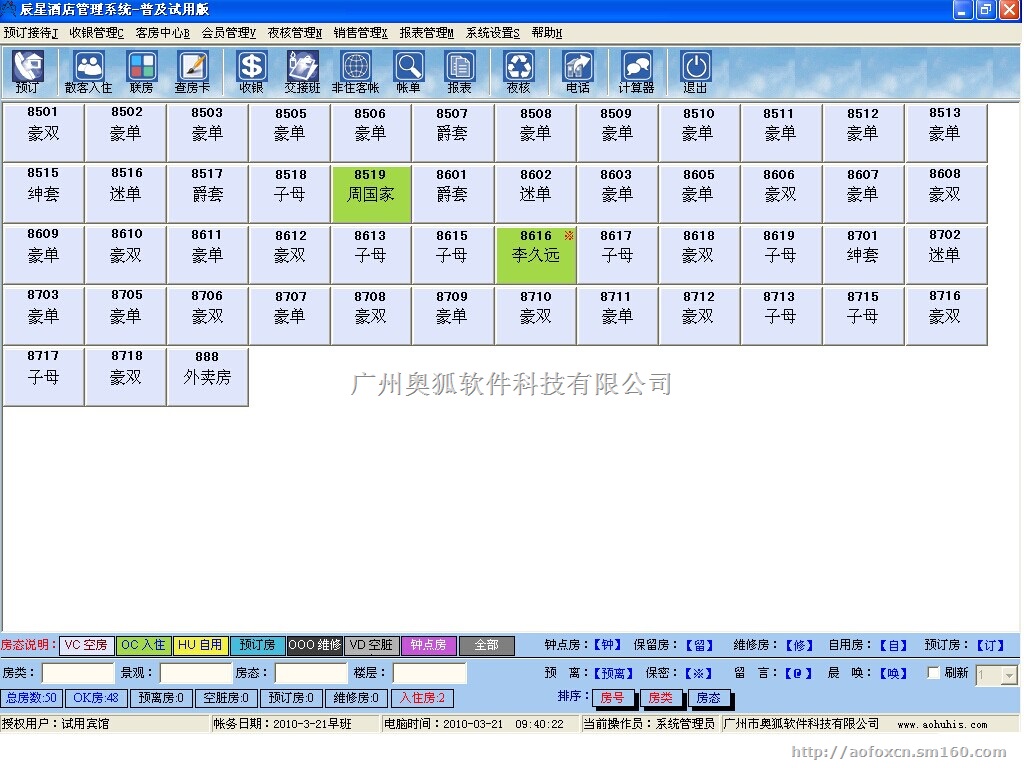The height and width of the screenshot is (768, 1024).
Task: Open the 楼层 floor filter field
Action: pos(429,673)
